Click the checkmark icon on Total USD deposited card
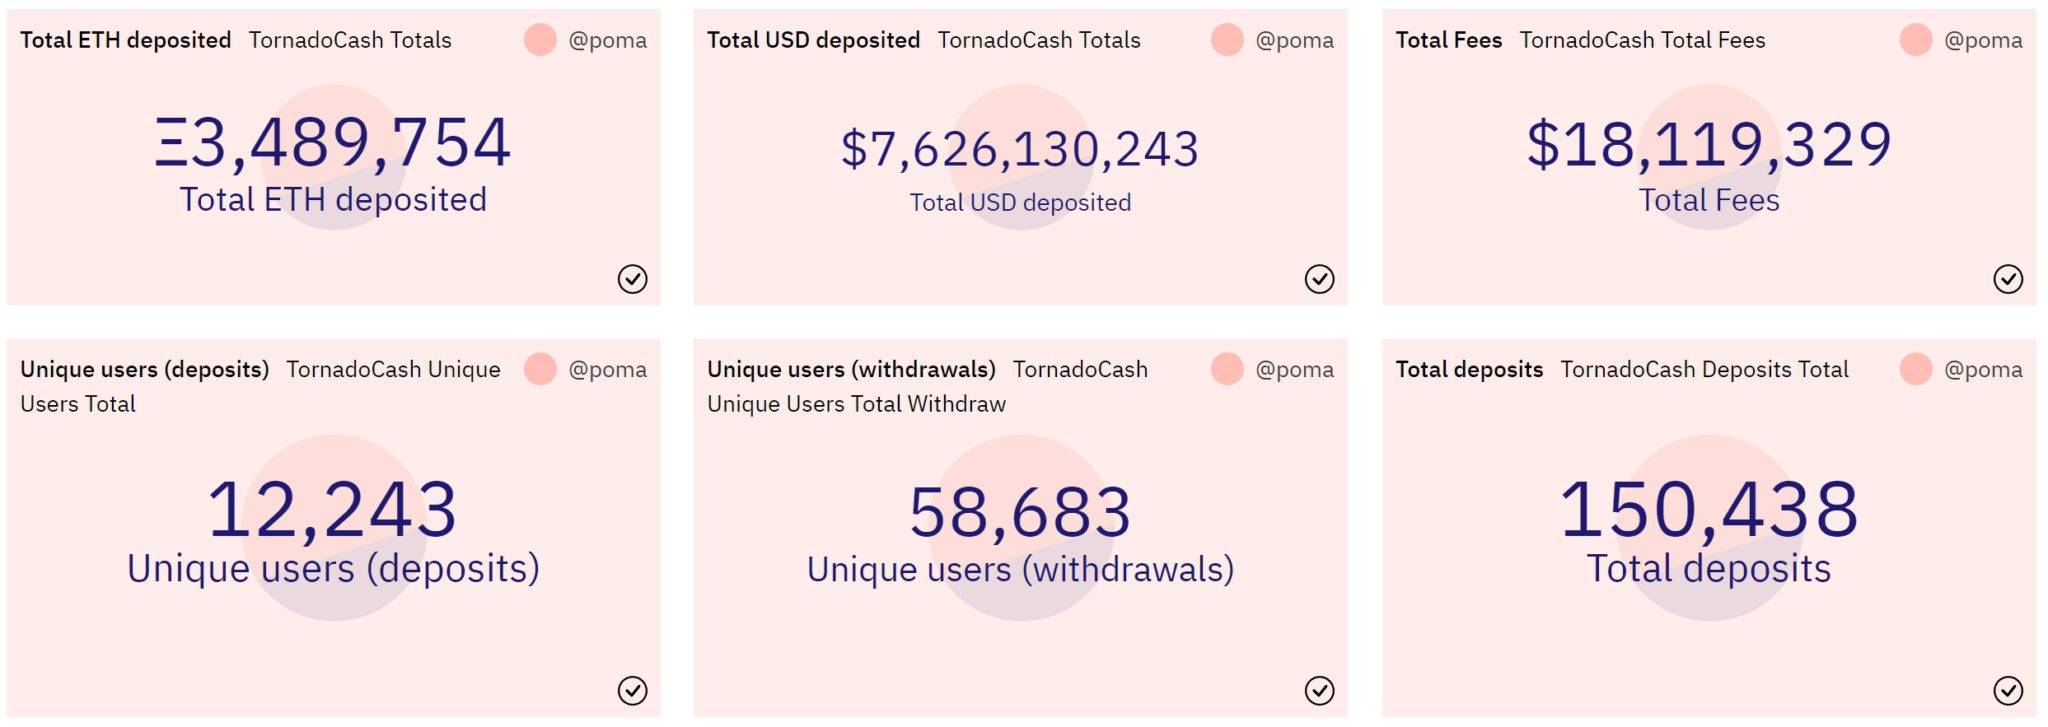This screenshot has height=727, width=2048. pyautogui.click(x=1319, y=279)
